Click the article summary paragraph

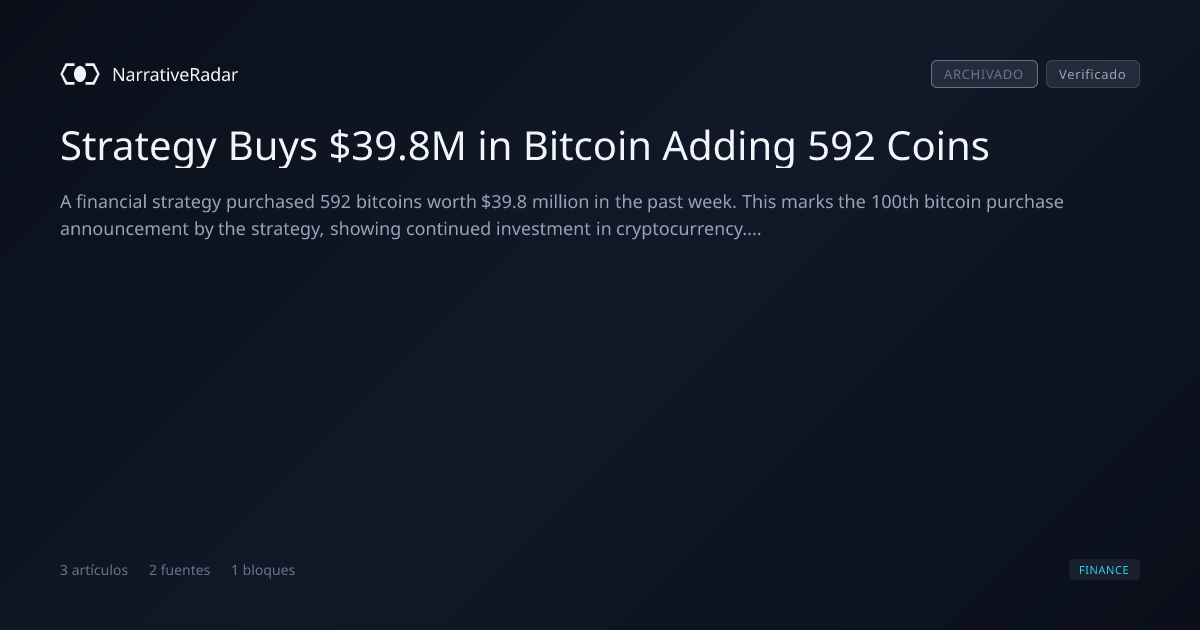(x=562, y=215)
